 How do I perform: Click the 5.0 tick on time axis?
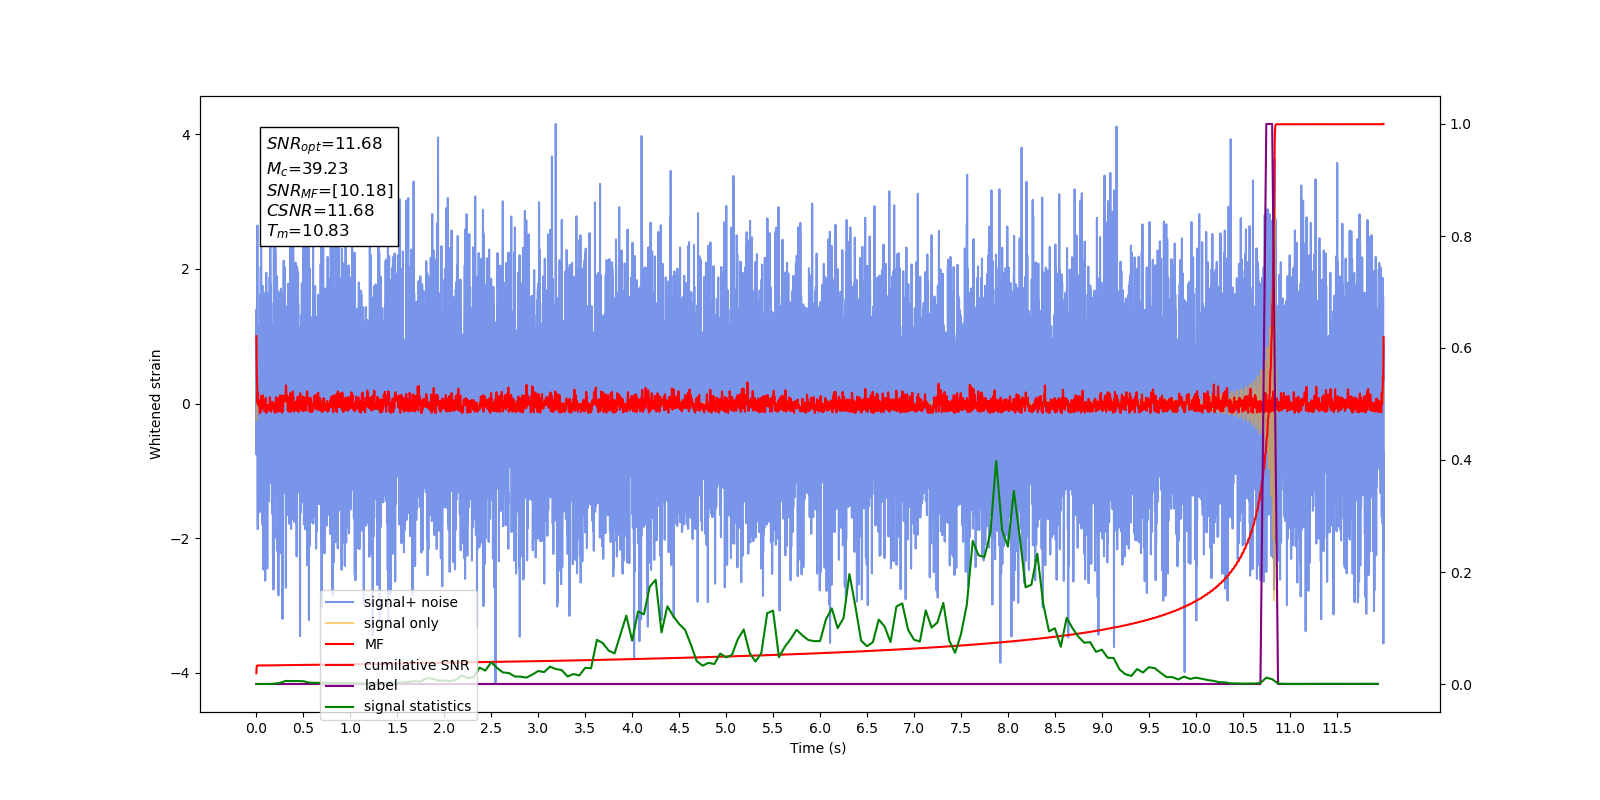pyautogui.click(x=726, y=728)
